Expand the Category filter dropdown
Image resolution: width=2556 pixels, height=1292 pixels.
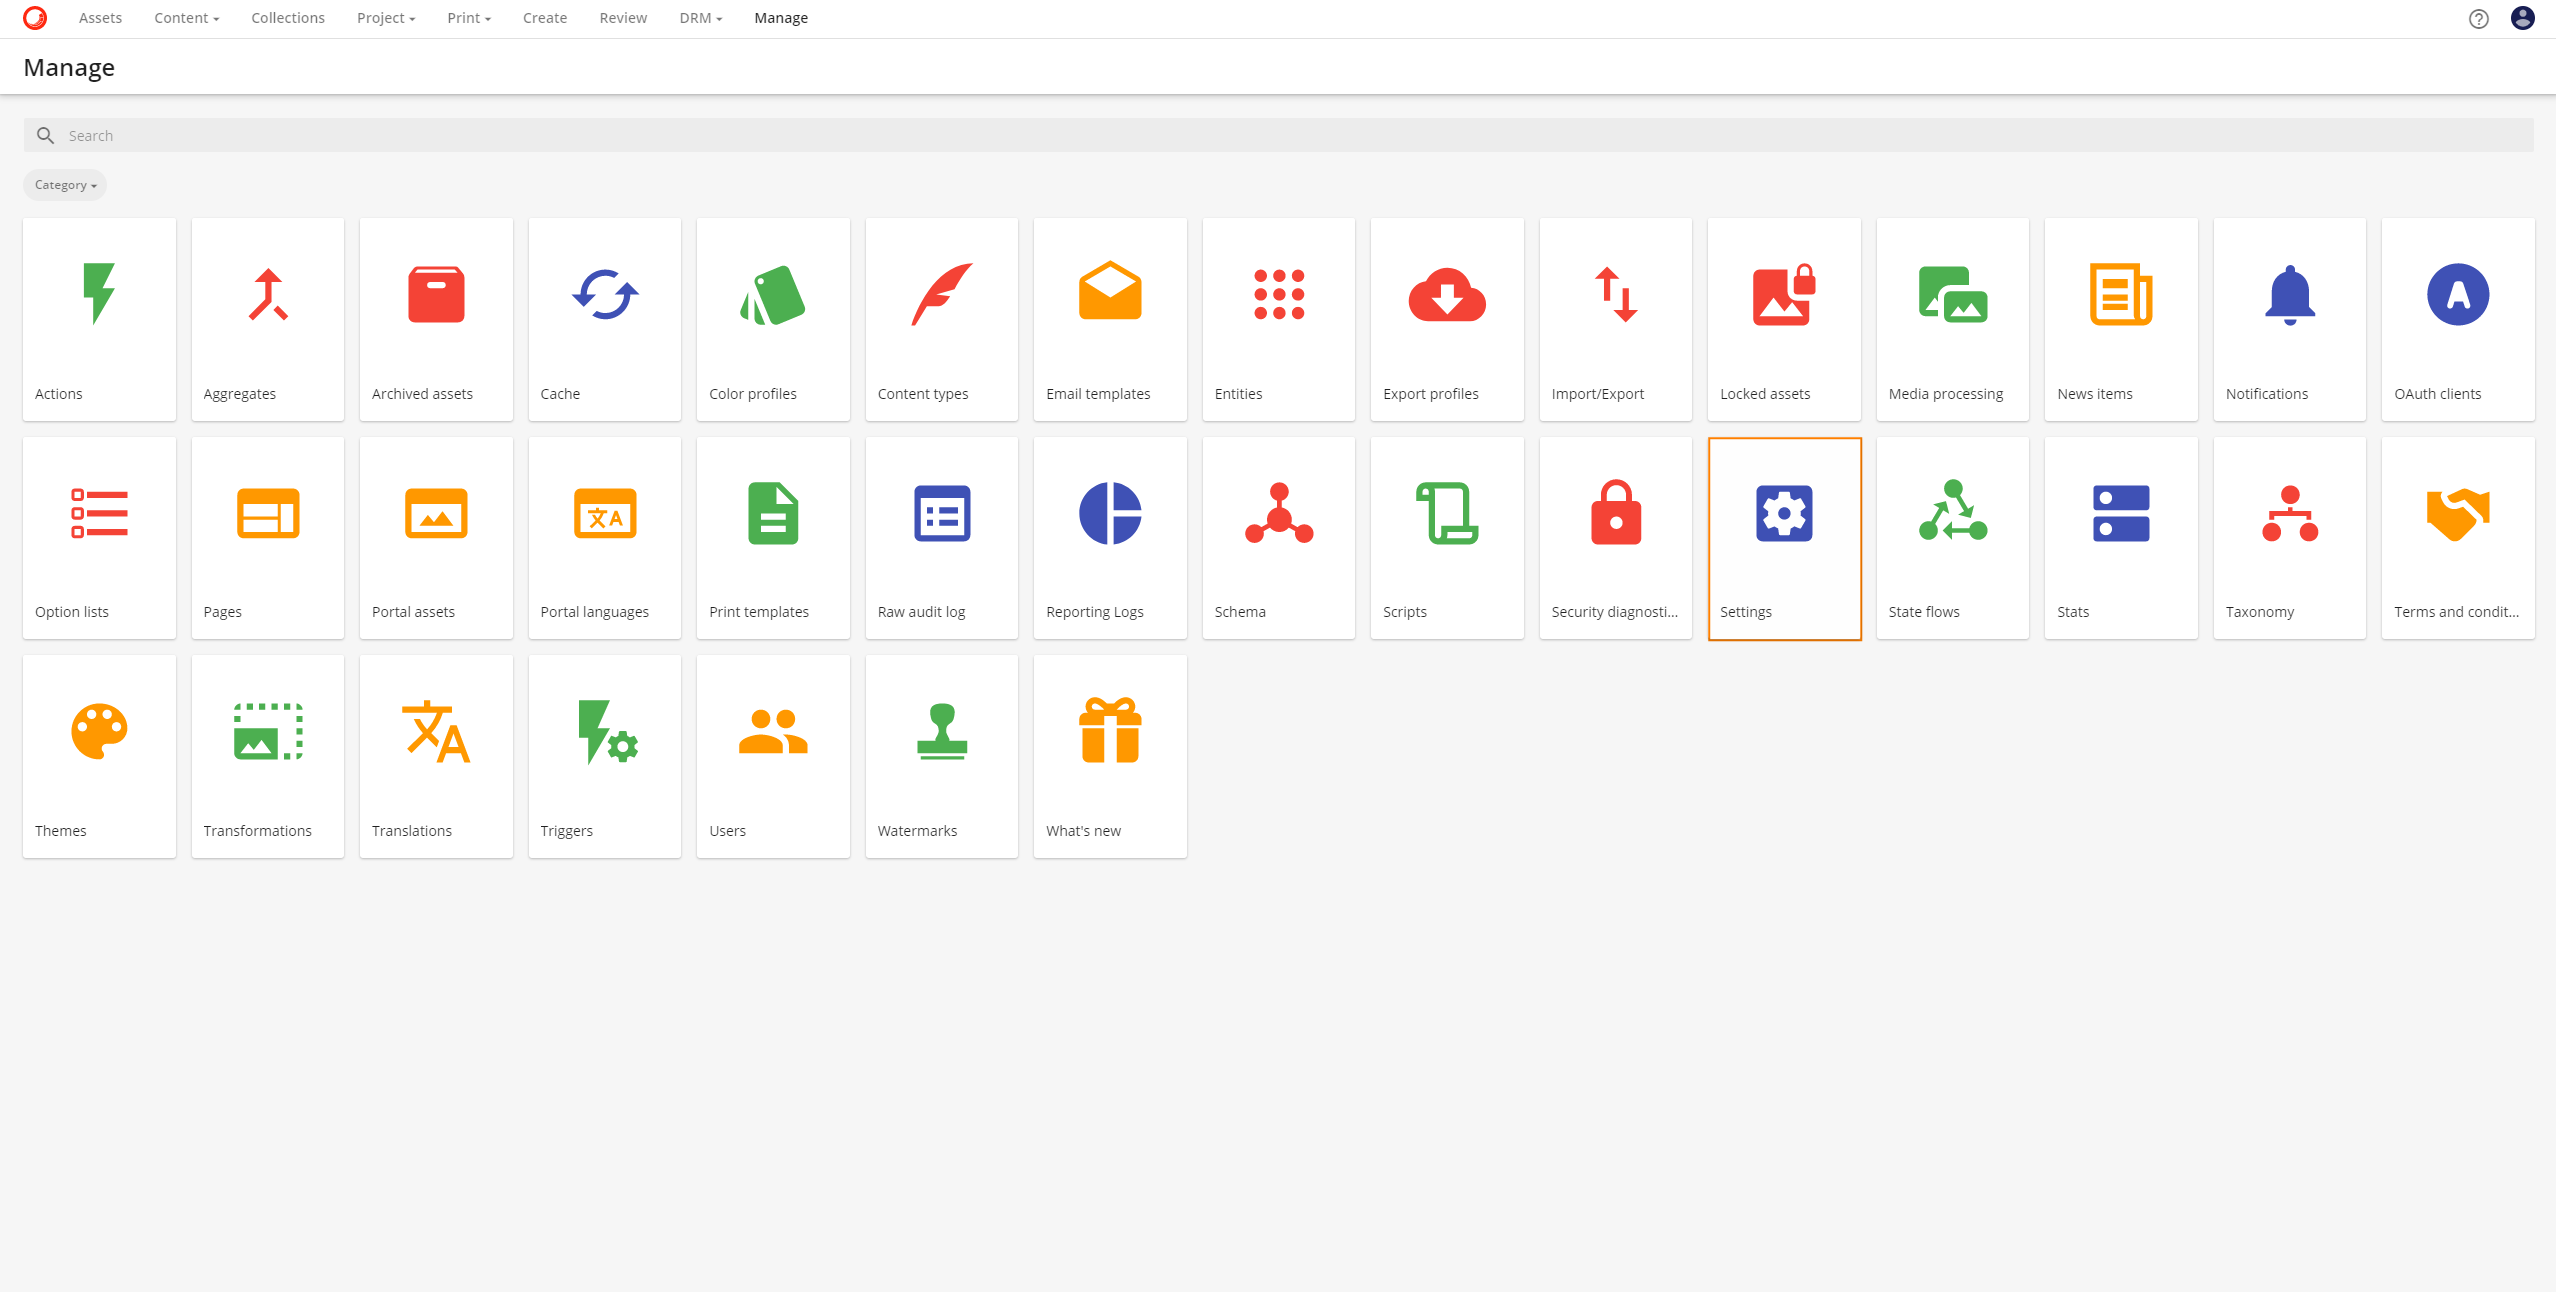(x=65, y=185)
